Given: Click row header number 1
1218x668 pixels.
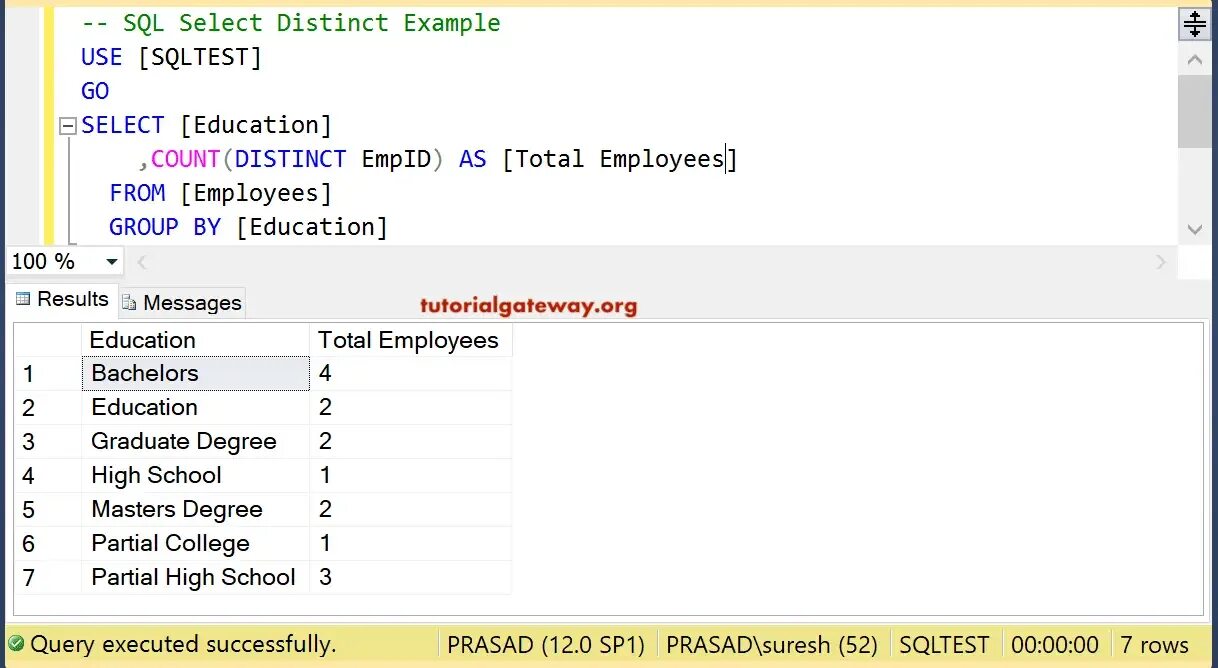Looking at the screenshot, I should click(x=47, y=374).
